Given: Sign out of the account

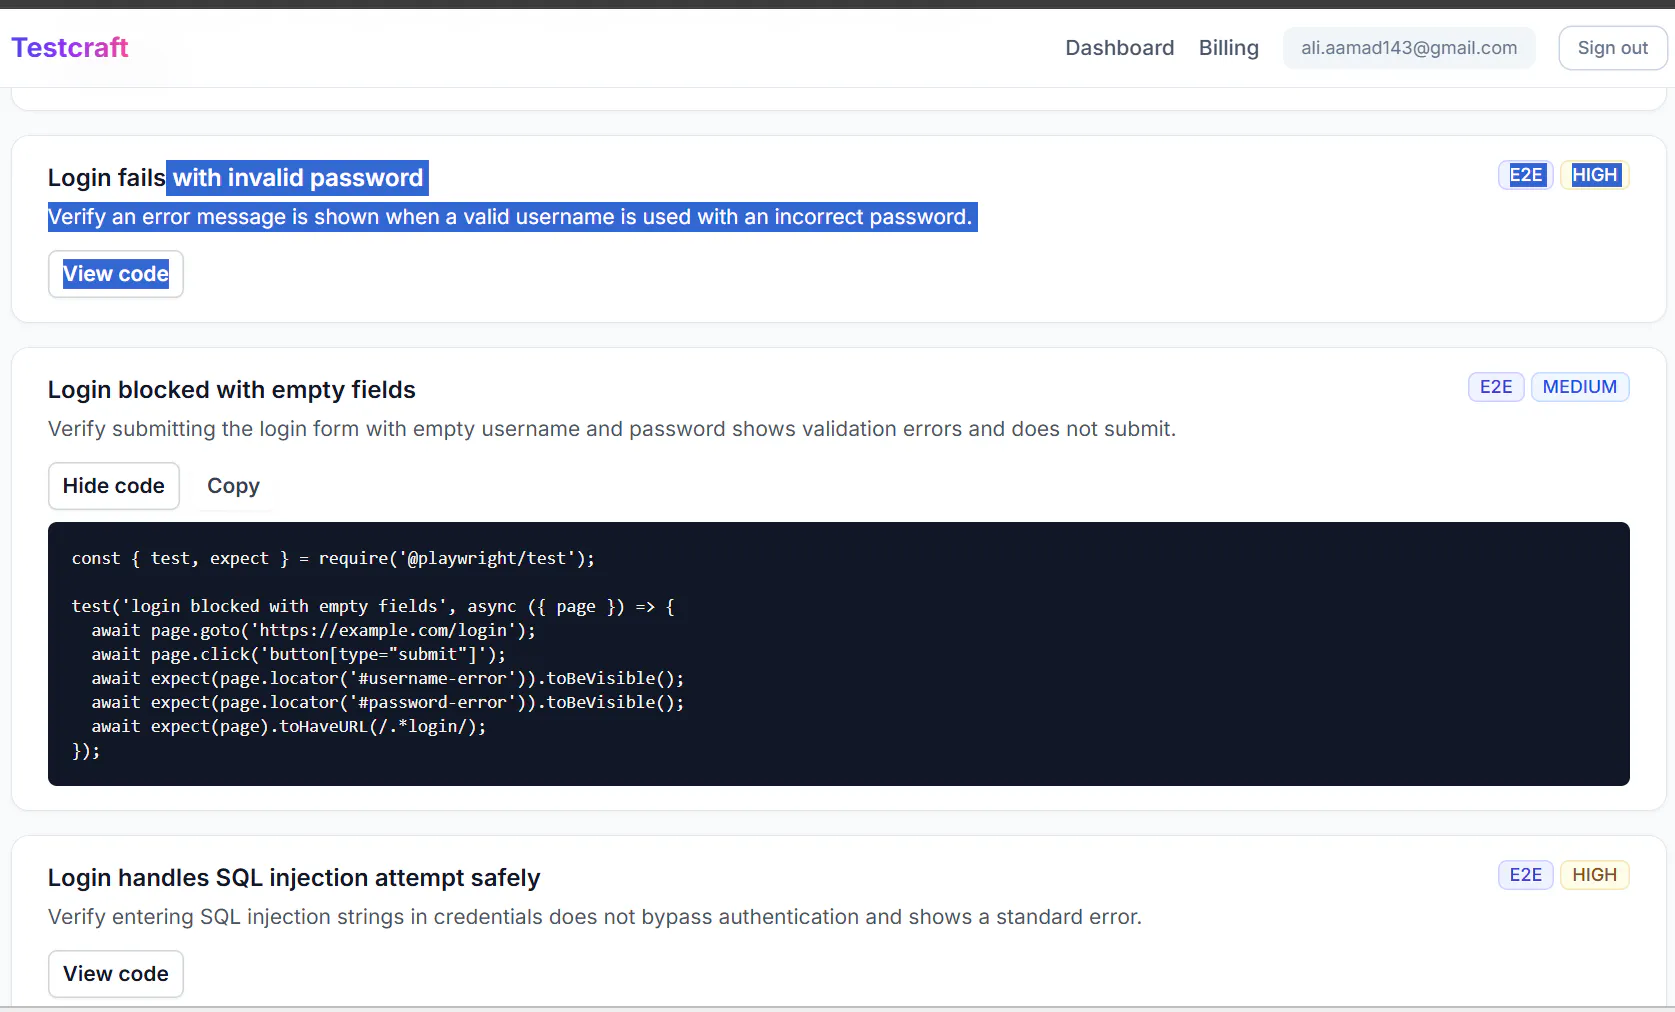Looking at the screenshot, I should (x=1612, y=48).
